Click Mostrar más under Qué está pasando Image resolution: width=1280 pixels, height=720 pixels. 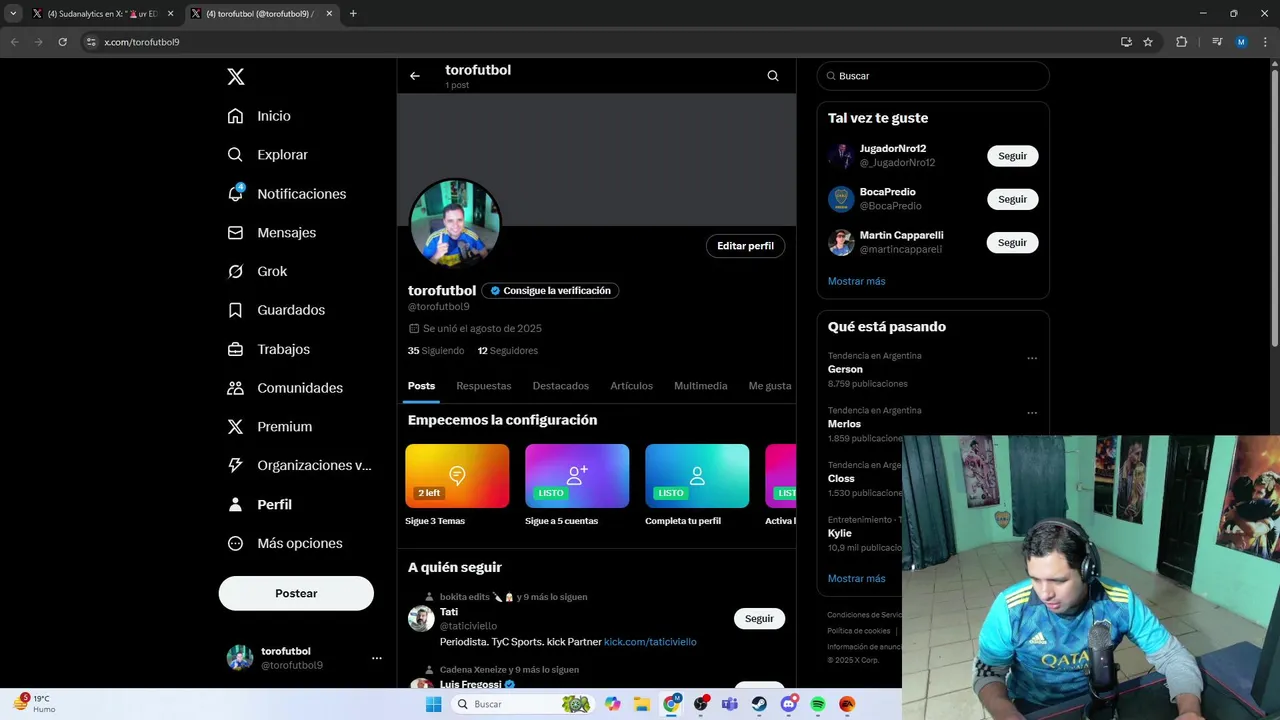point(856,578)
